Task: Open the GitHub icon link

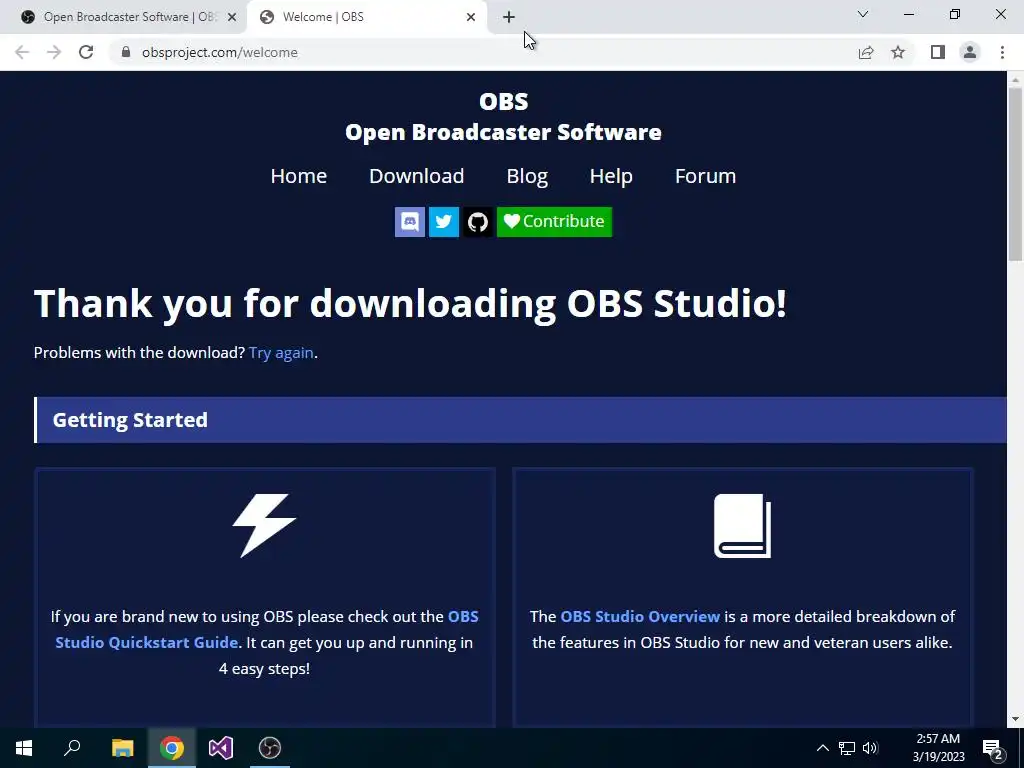Action: (477, 221)
